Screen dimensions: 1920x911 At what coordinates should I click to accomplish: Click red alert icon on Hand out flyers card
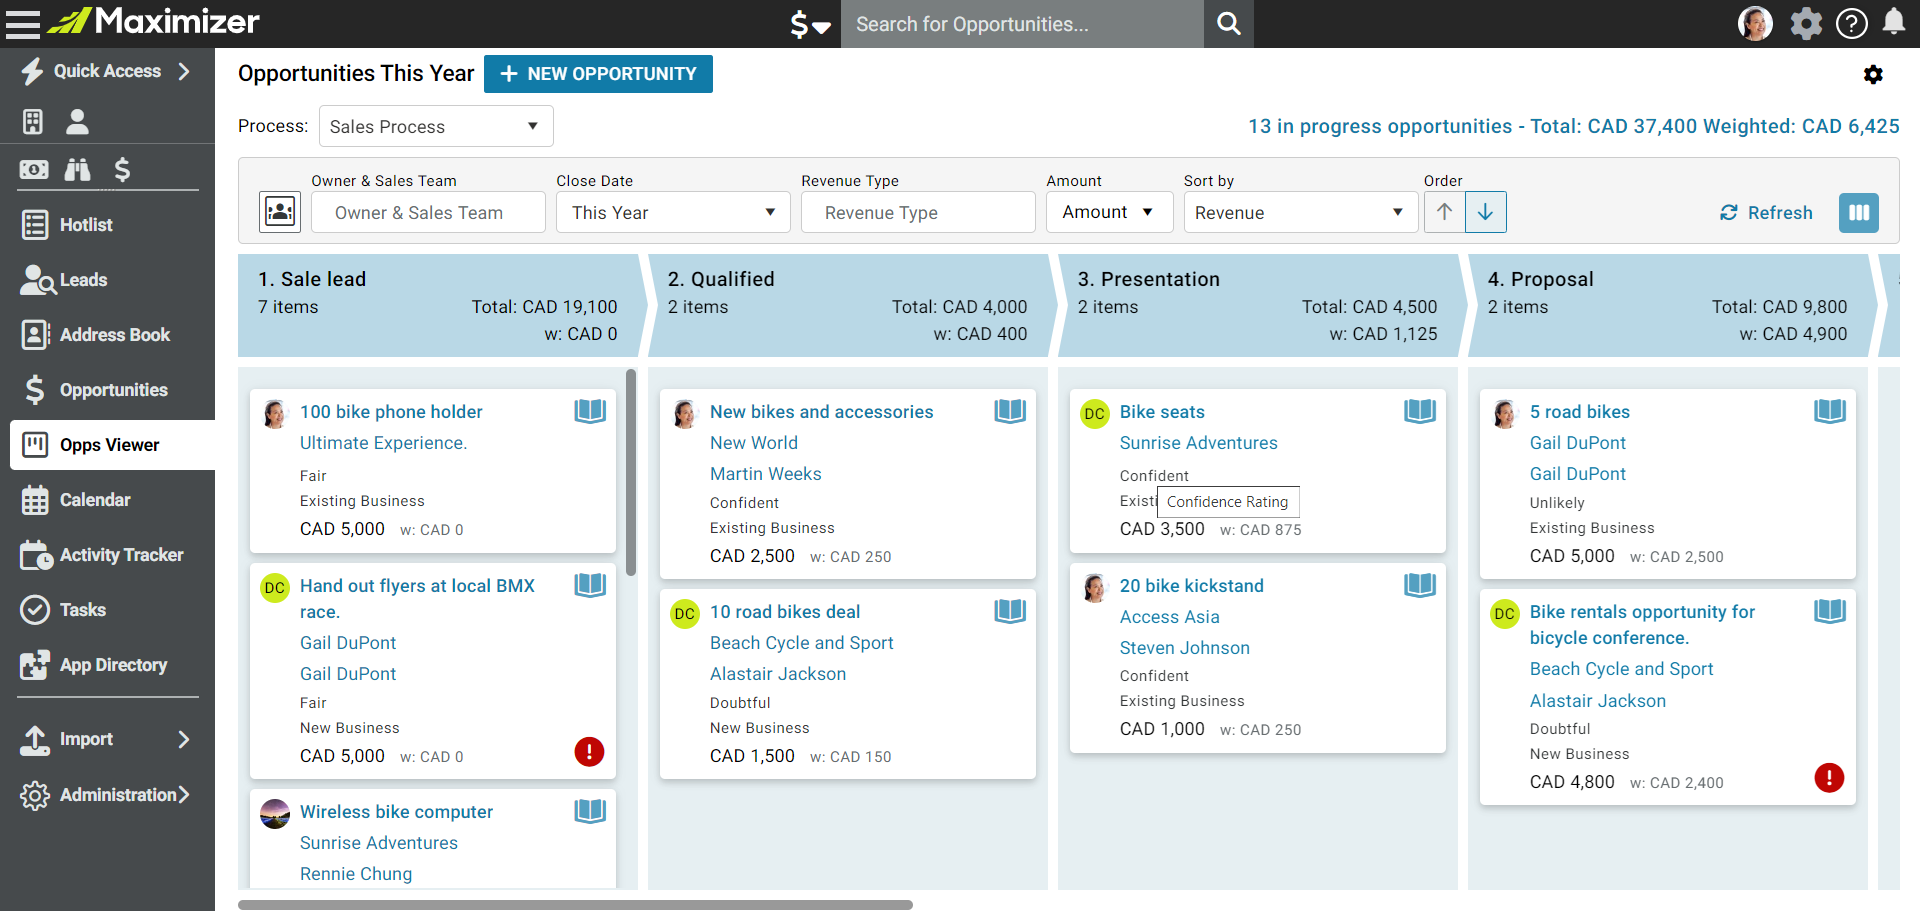tap(589, 751)
